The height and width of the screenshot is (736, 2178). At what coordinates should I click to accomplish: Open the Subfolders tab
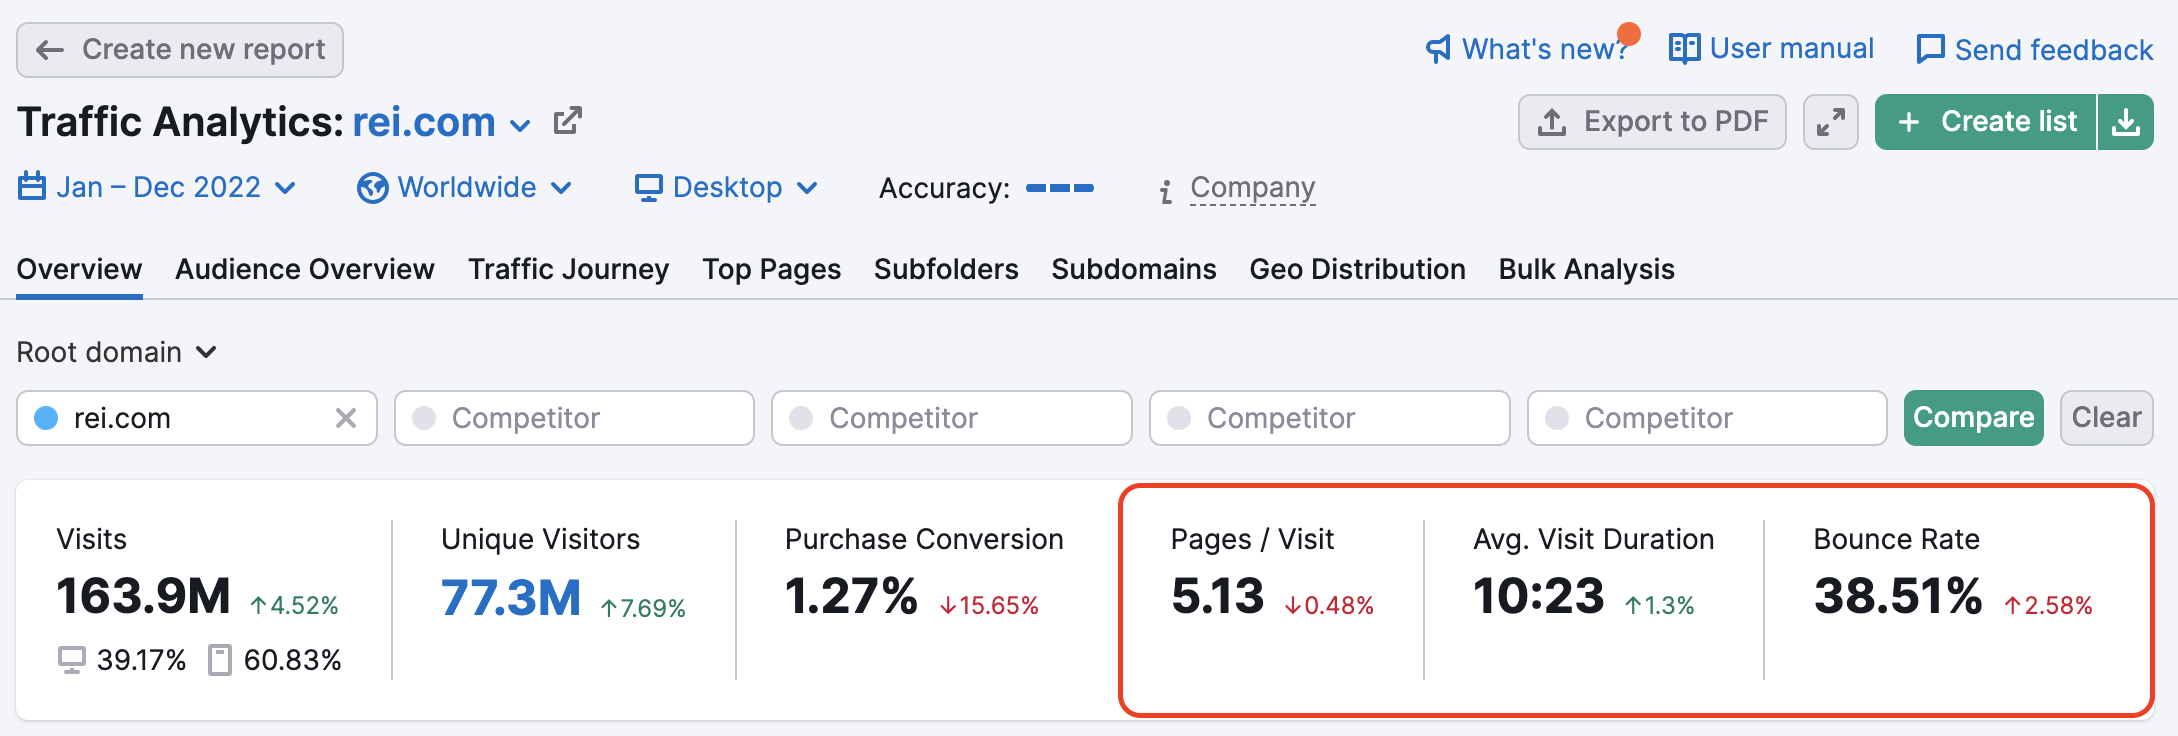(x=946, y=269)
